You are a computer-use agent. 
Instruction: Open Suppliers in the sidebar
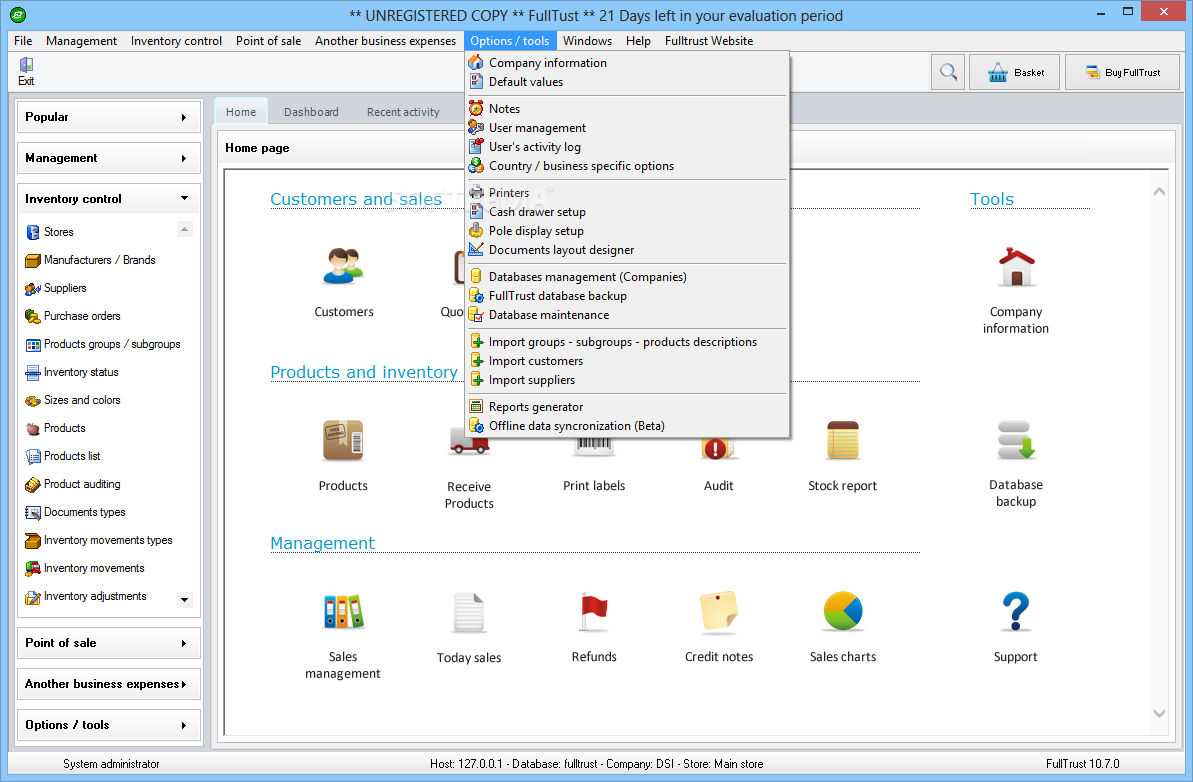click(56, 288)
